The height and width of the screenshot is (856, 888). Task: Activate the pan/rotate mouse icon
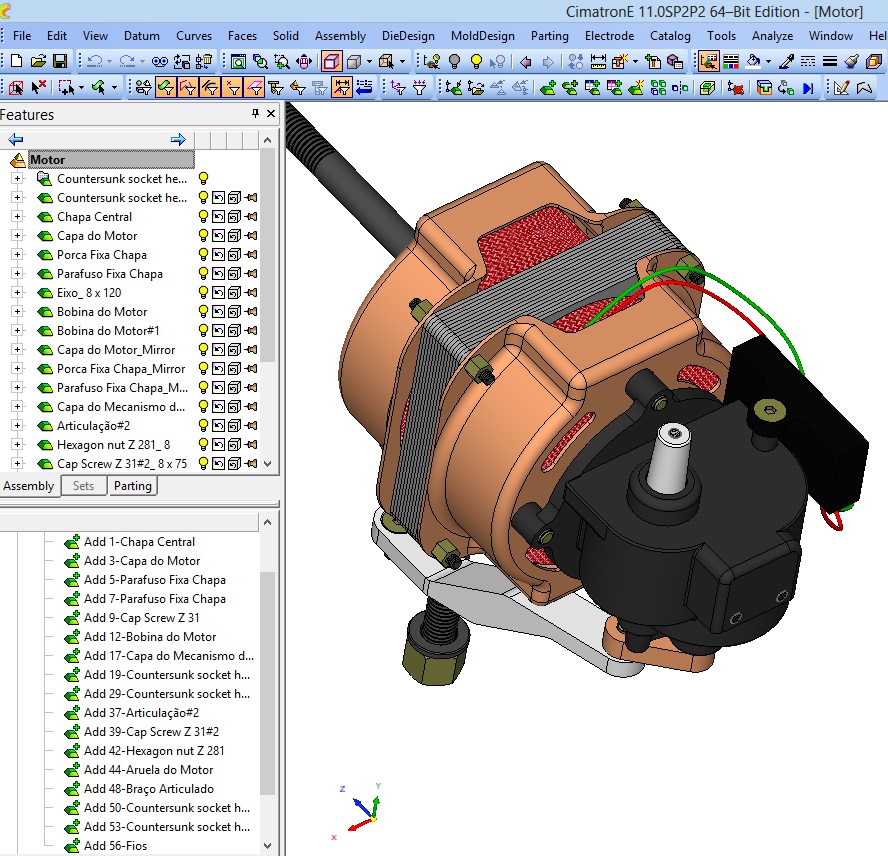pos(304,61)
